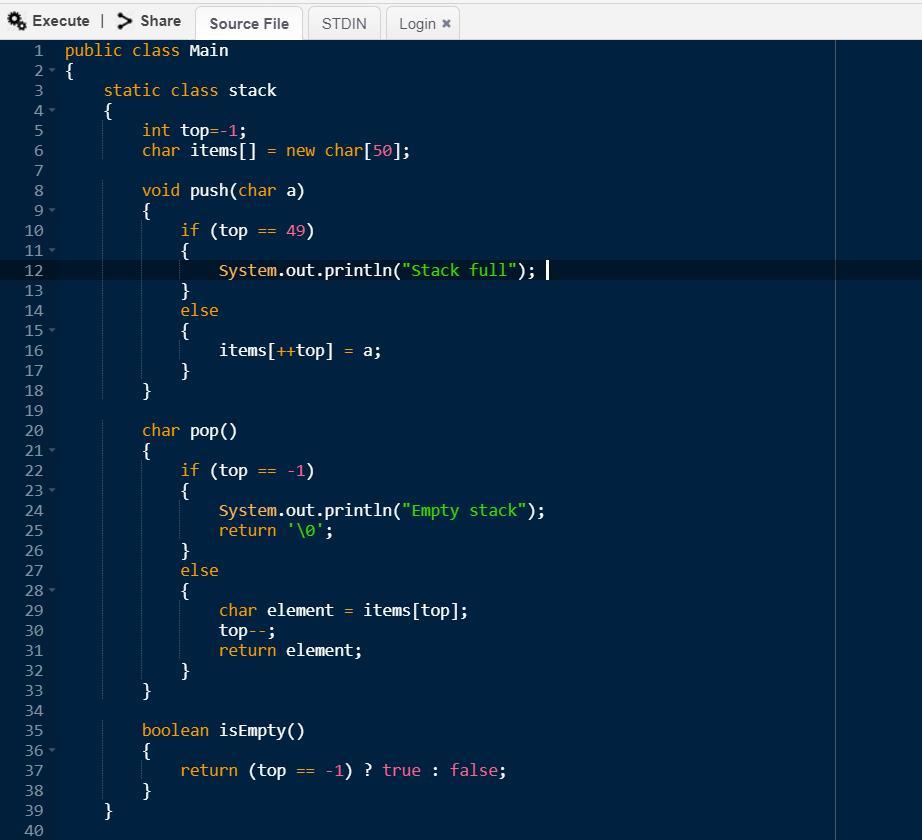Click "void push(char a)" declaration
Screen dimensions: 922x840
(x=223, y=190)
